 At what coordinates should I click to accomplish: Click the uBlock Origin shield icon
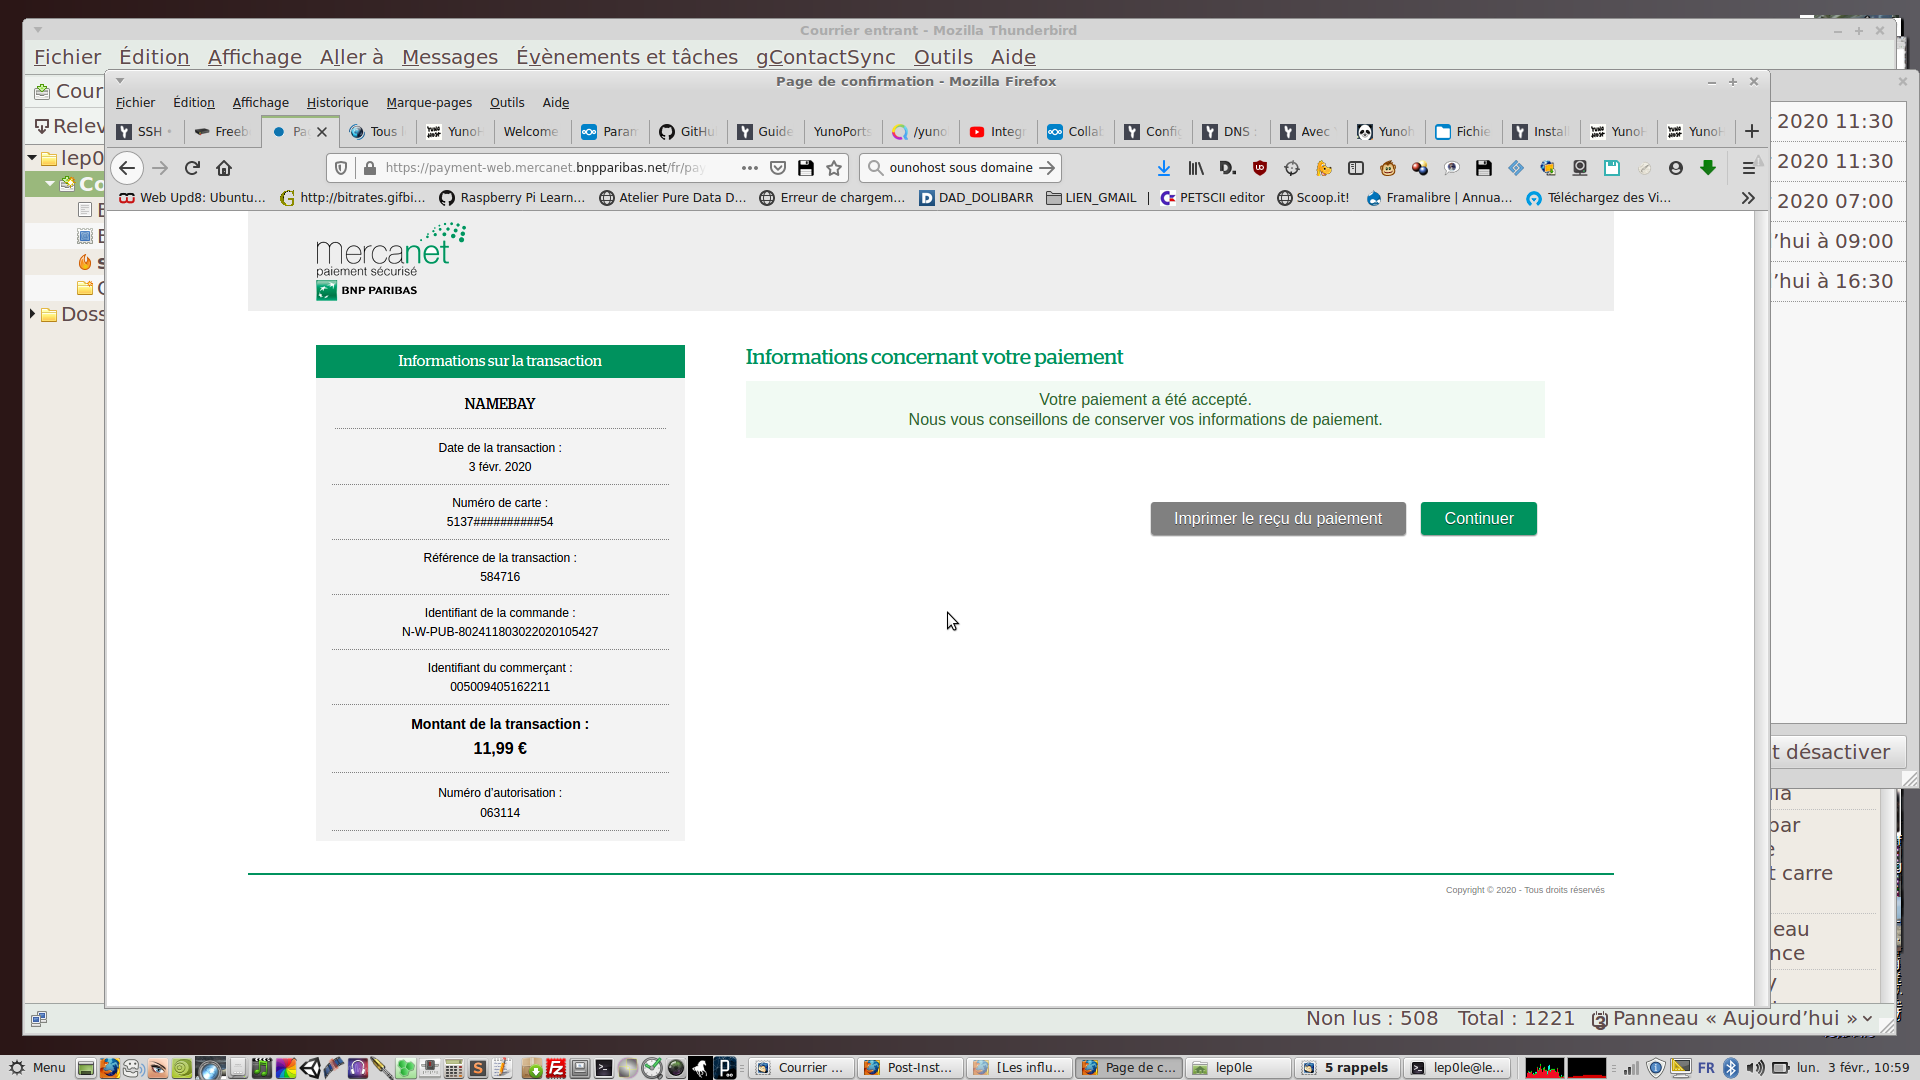[x=1260, y=168]
